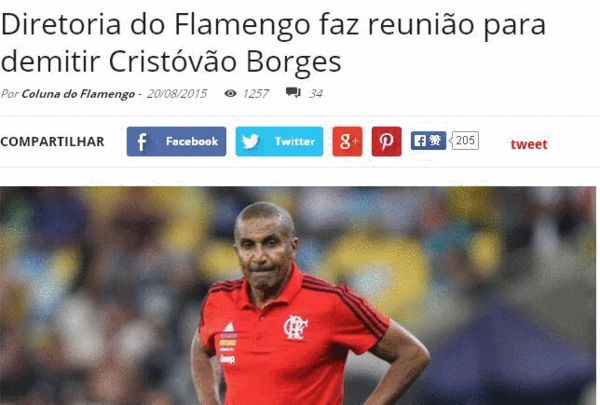Share the article via the Twitter button
The image size is (600, 405).
click(x=279, y=141)
